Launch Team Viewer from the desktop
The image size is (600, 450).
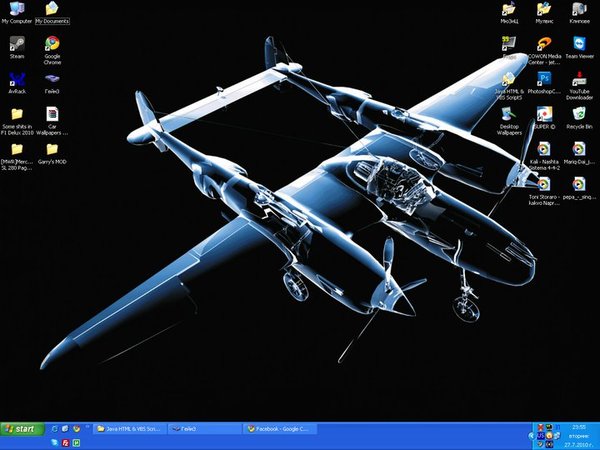pos(579,47)
